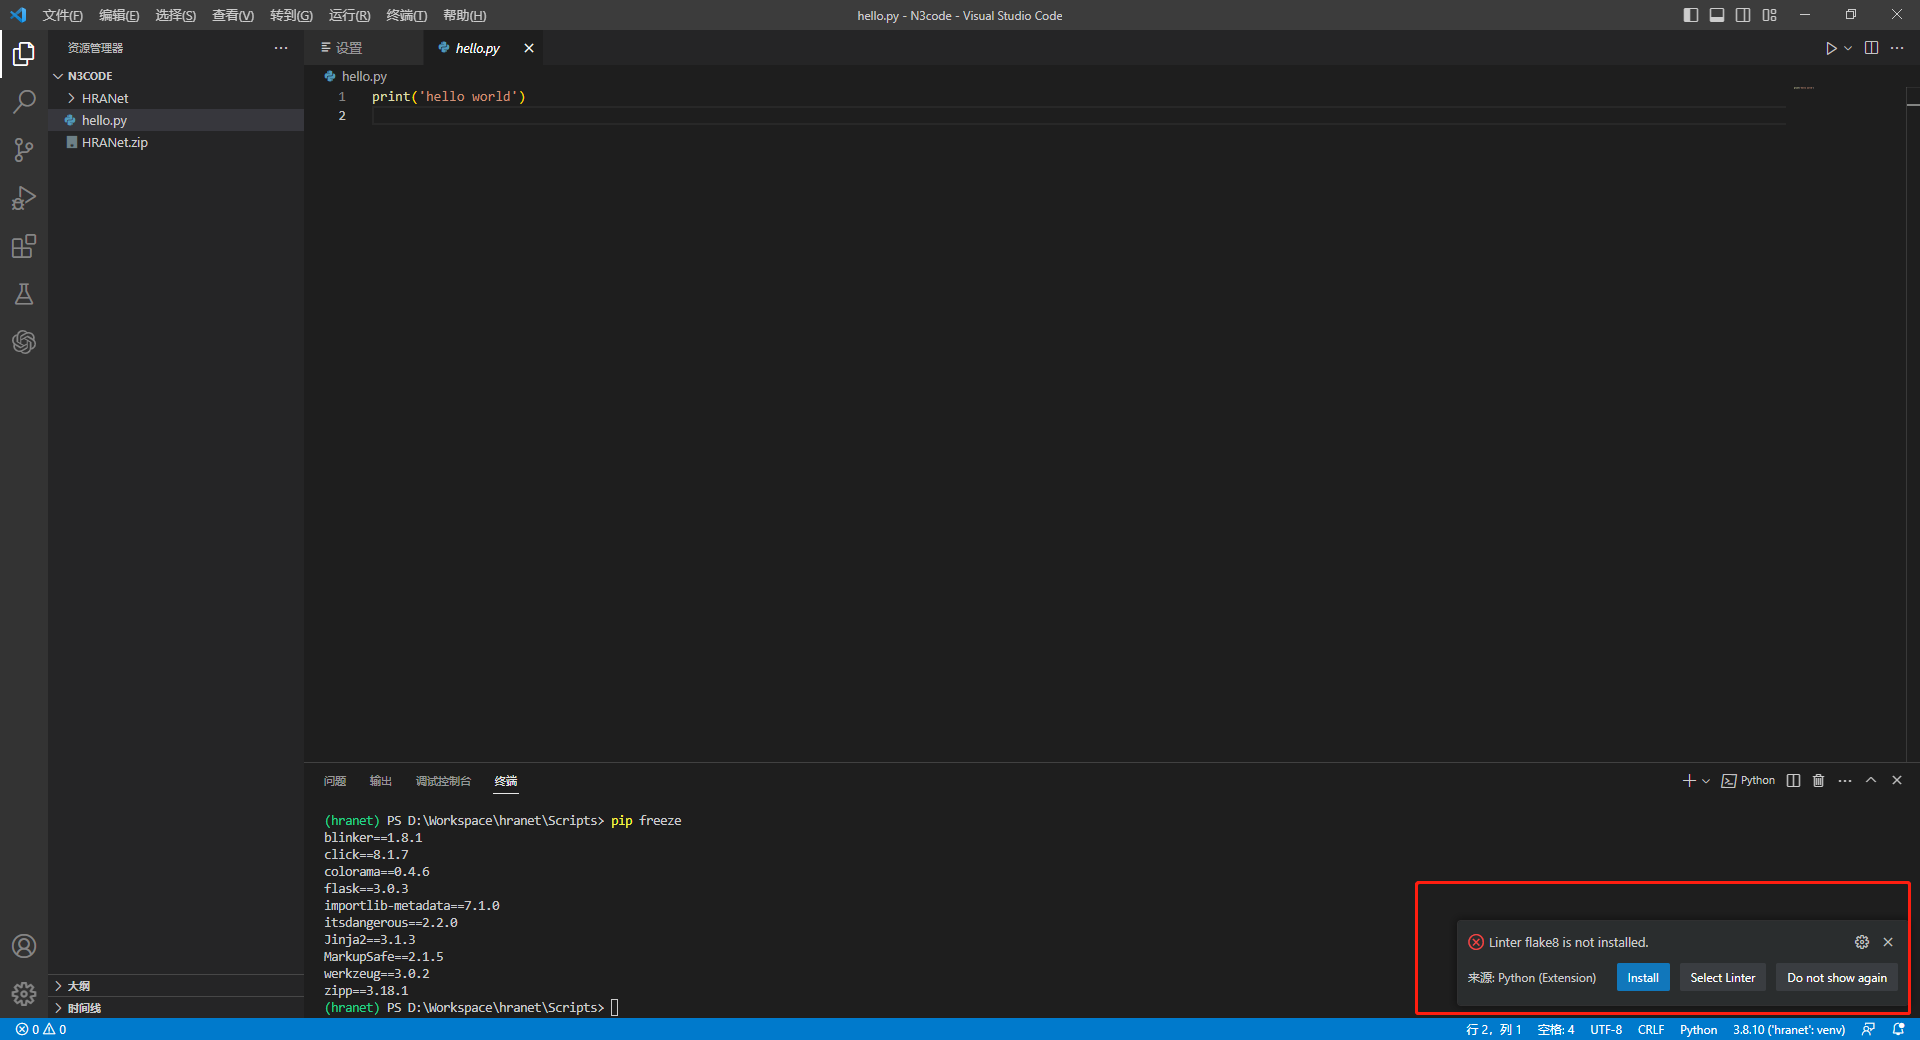Toggle primary side bar visibility

[x=1691, y=15]
